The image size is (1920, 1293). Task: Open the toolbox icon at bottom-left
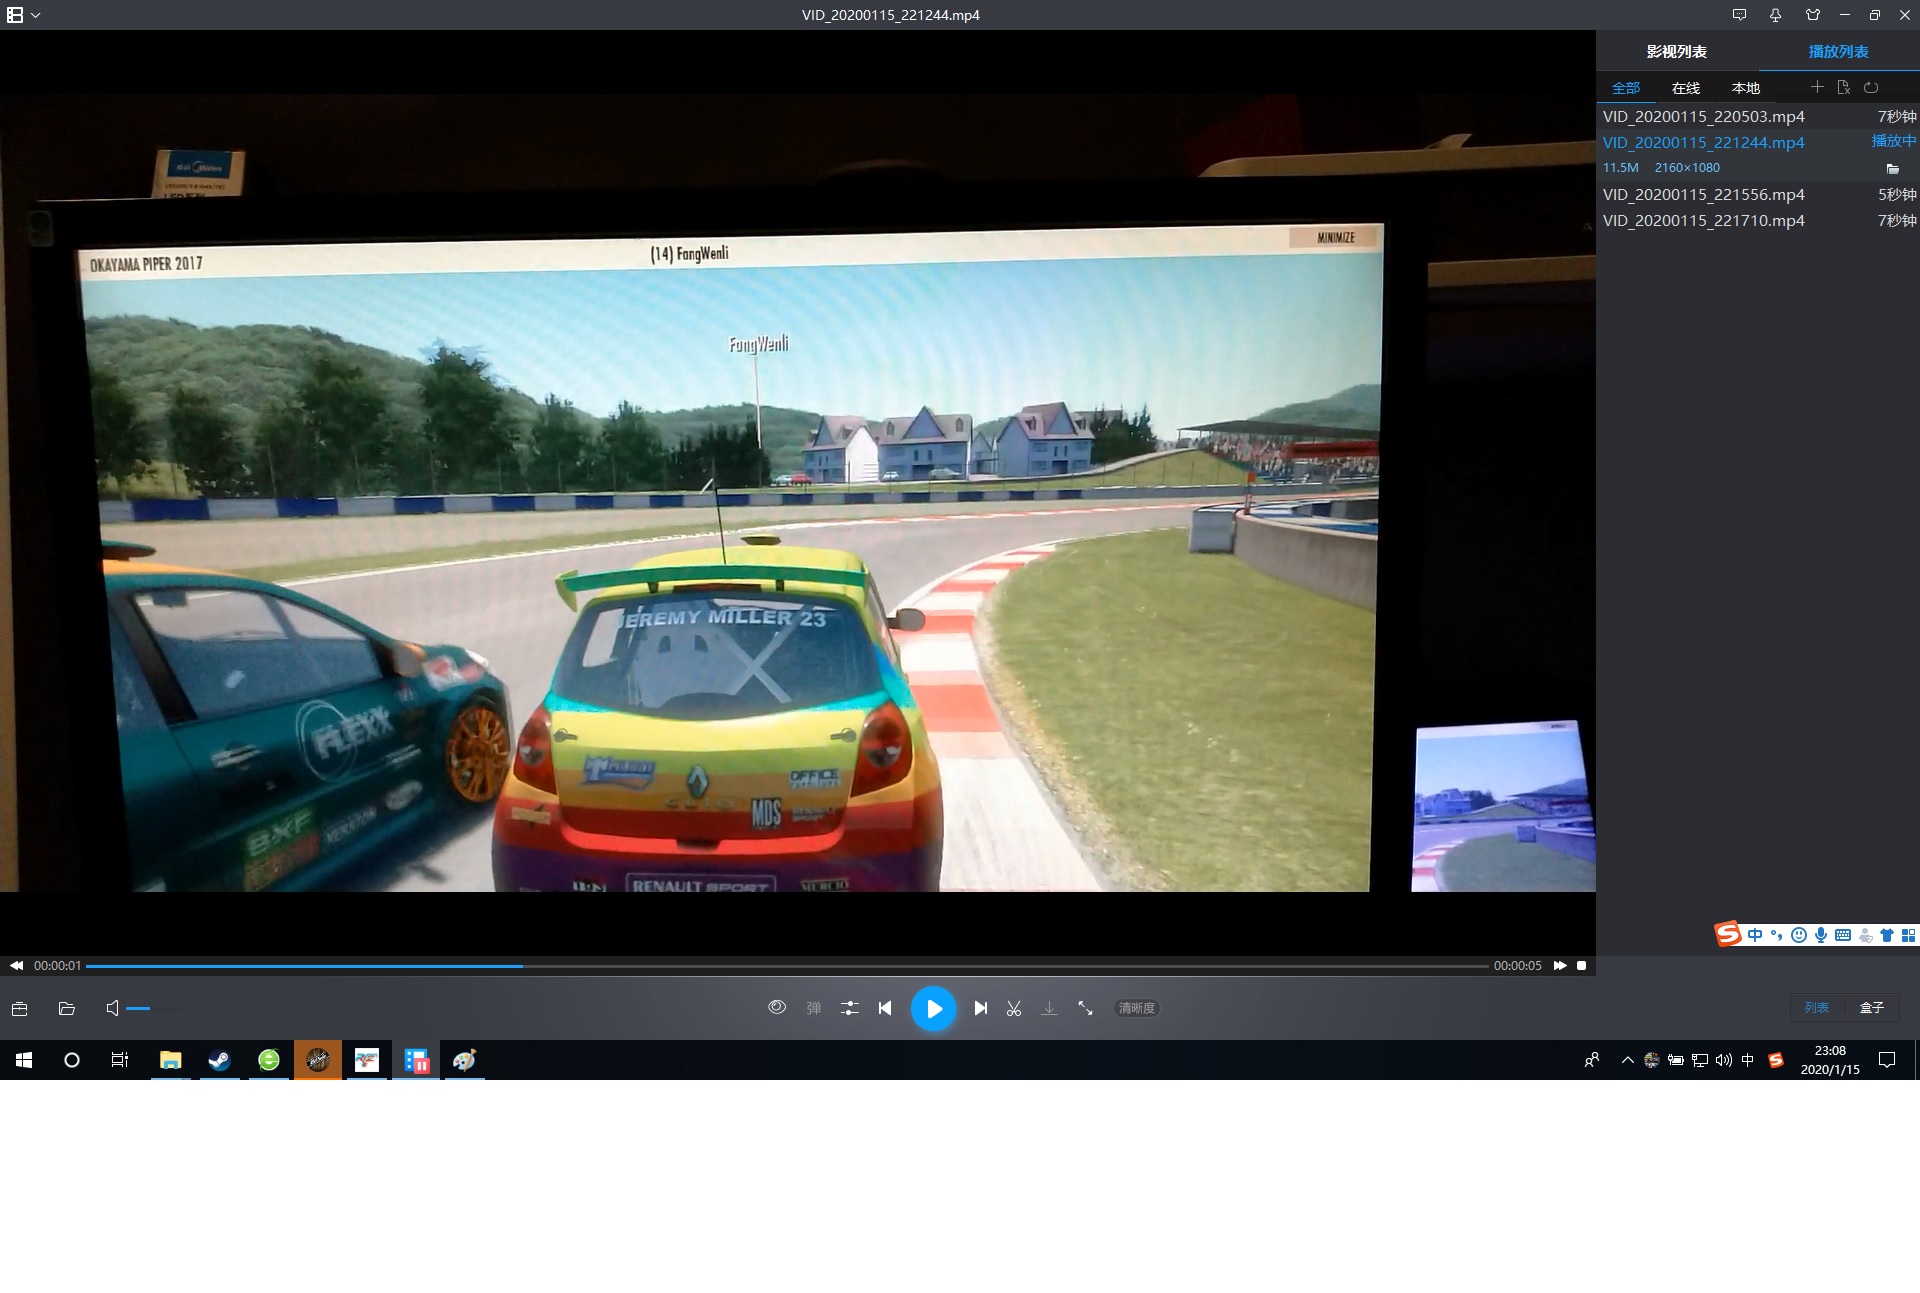[19, 1008]
